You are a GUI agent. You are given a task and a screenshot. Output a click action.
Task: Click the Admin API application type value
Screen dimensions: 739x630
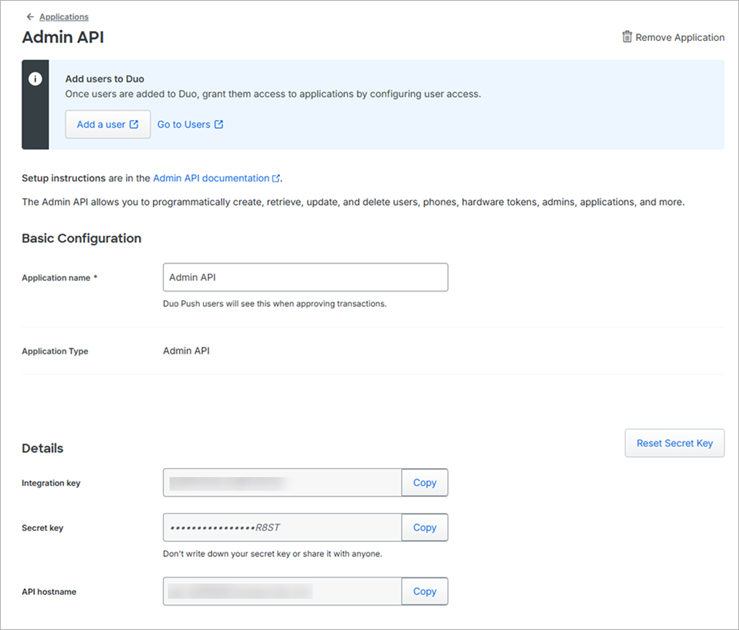186,351
